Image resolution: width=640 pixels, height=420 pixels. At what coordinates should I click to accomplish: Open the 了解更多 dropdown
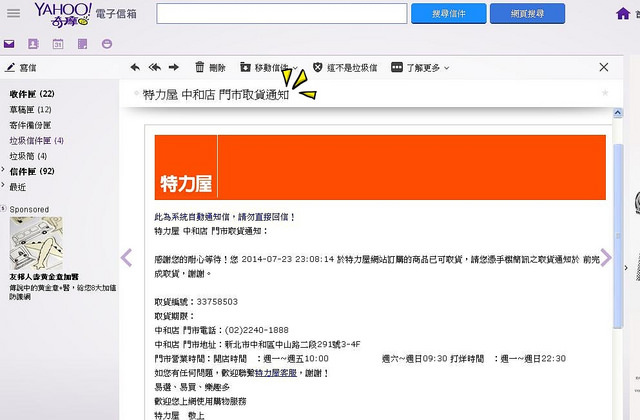[x=420, y=67]
